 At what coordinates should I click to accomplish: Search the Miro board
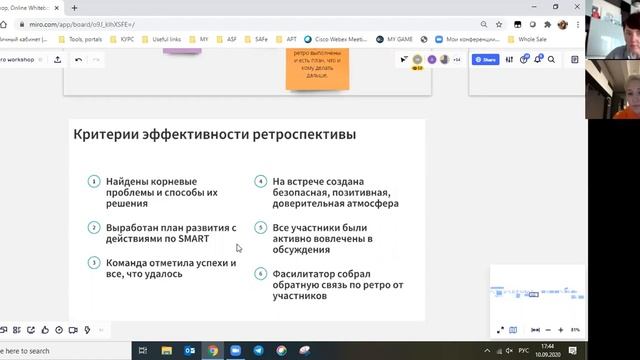tap(551, 60)
